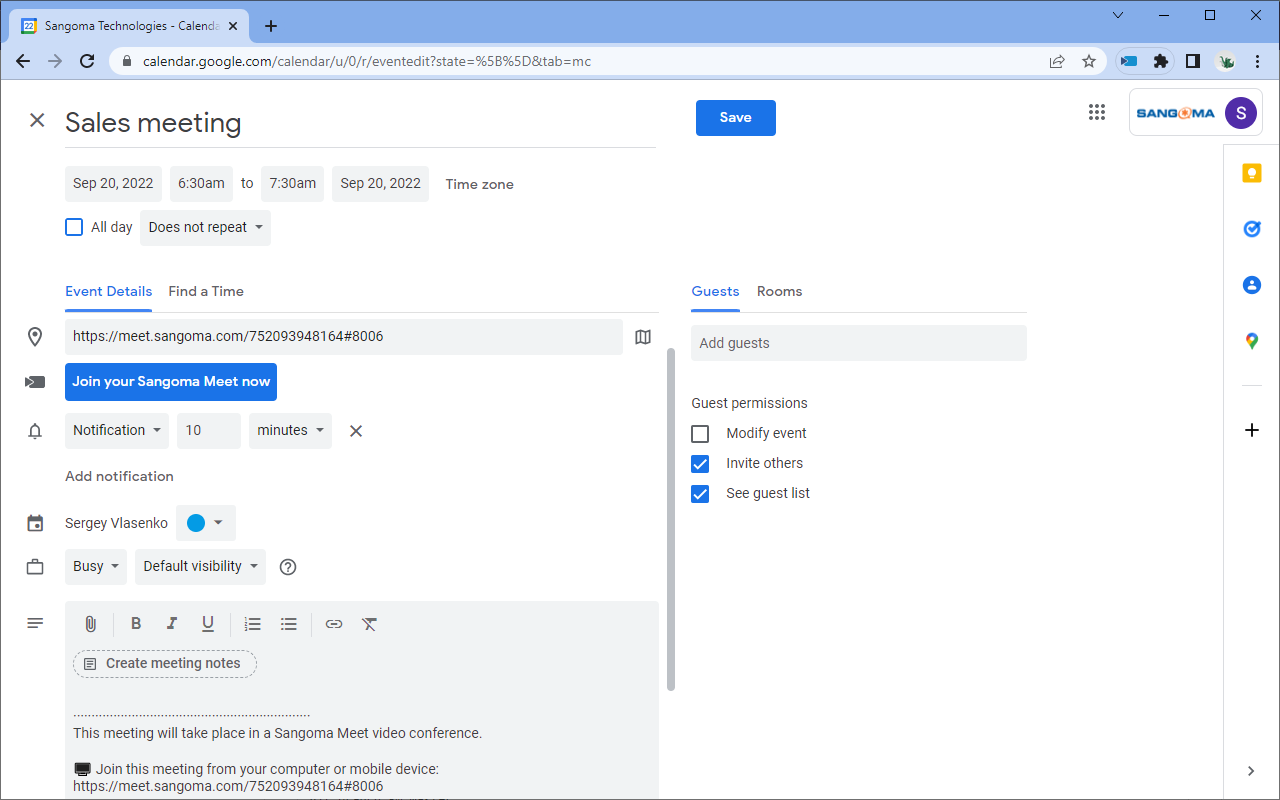Image resolution: width=1280 pixels, height=800 pixels.
Task: Edit the Sales meeting title field
Action: pyautogui.click(x=360, y=123)
